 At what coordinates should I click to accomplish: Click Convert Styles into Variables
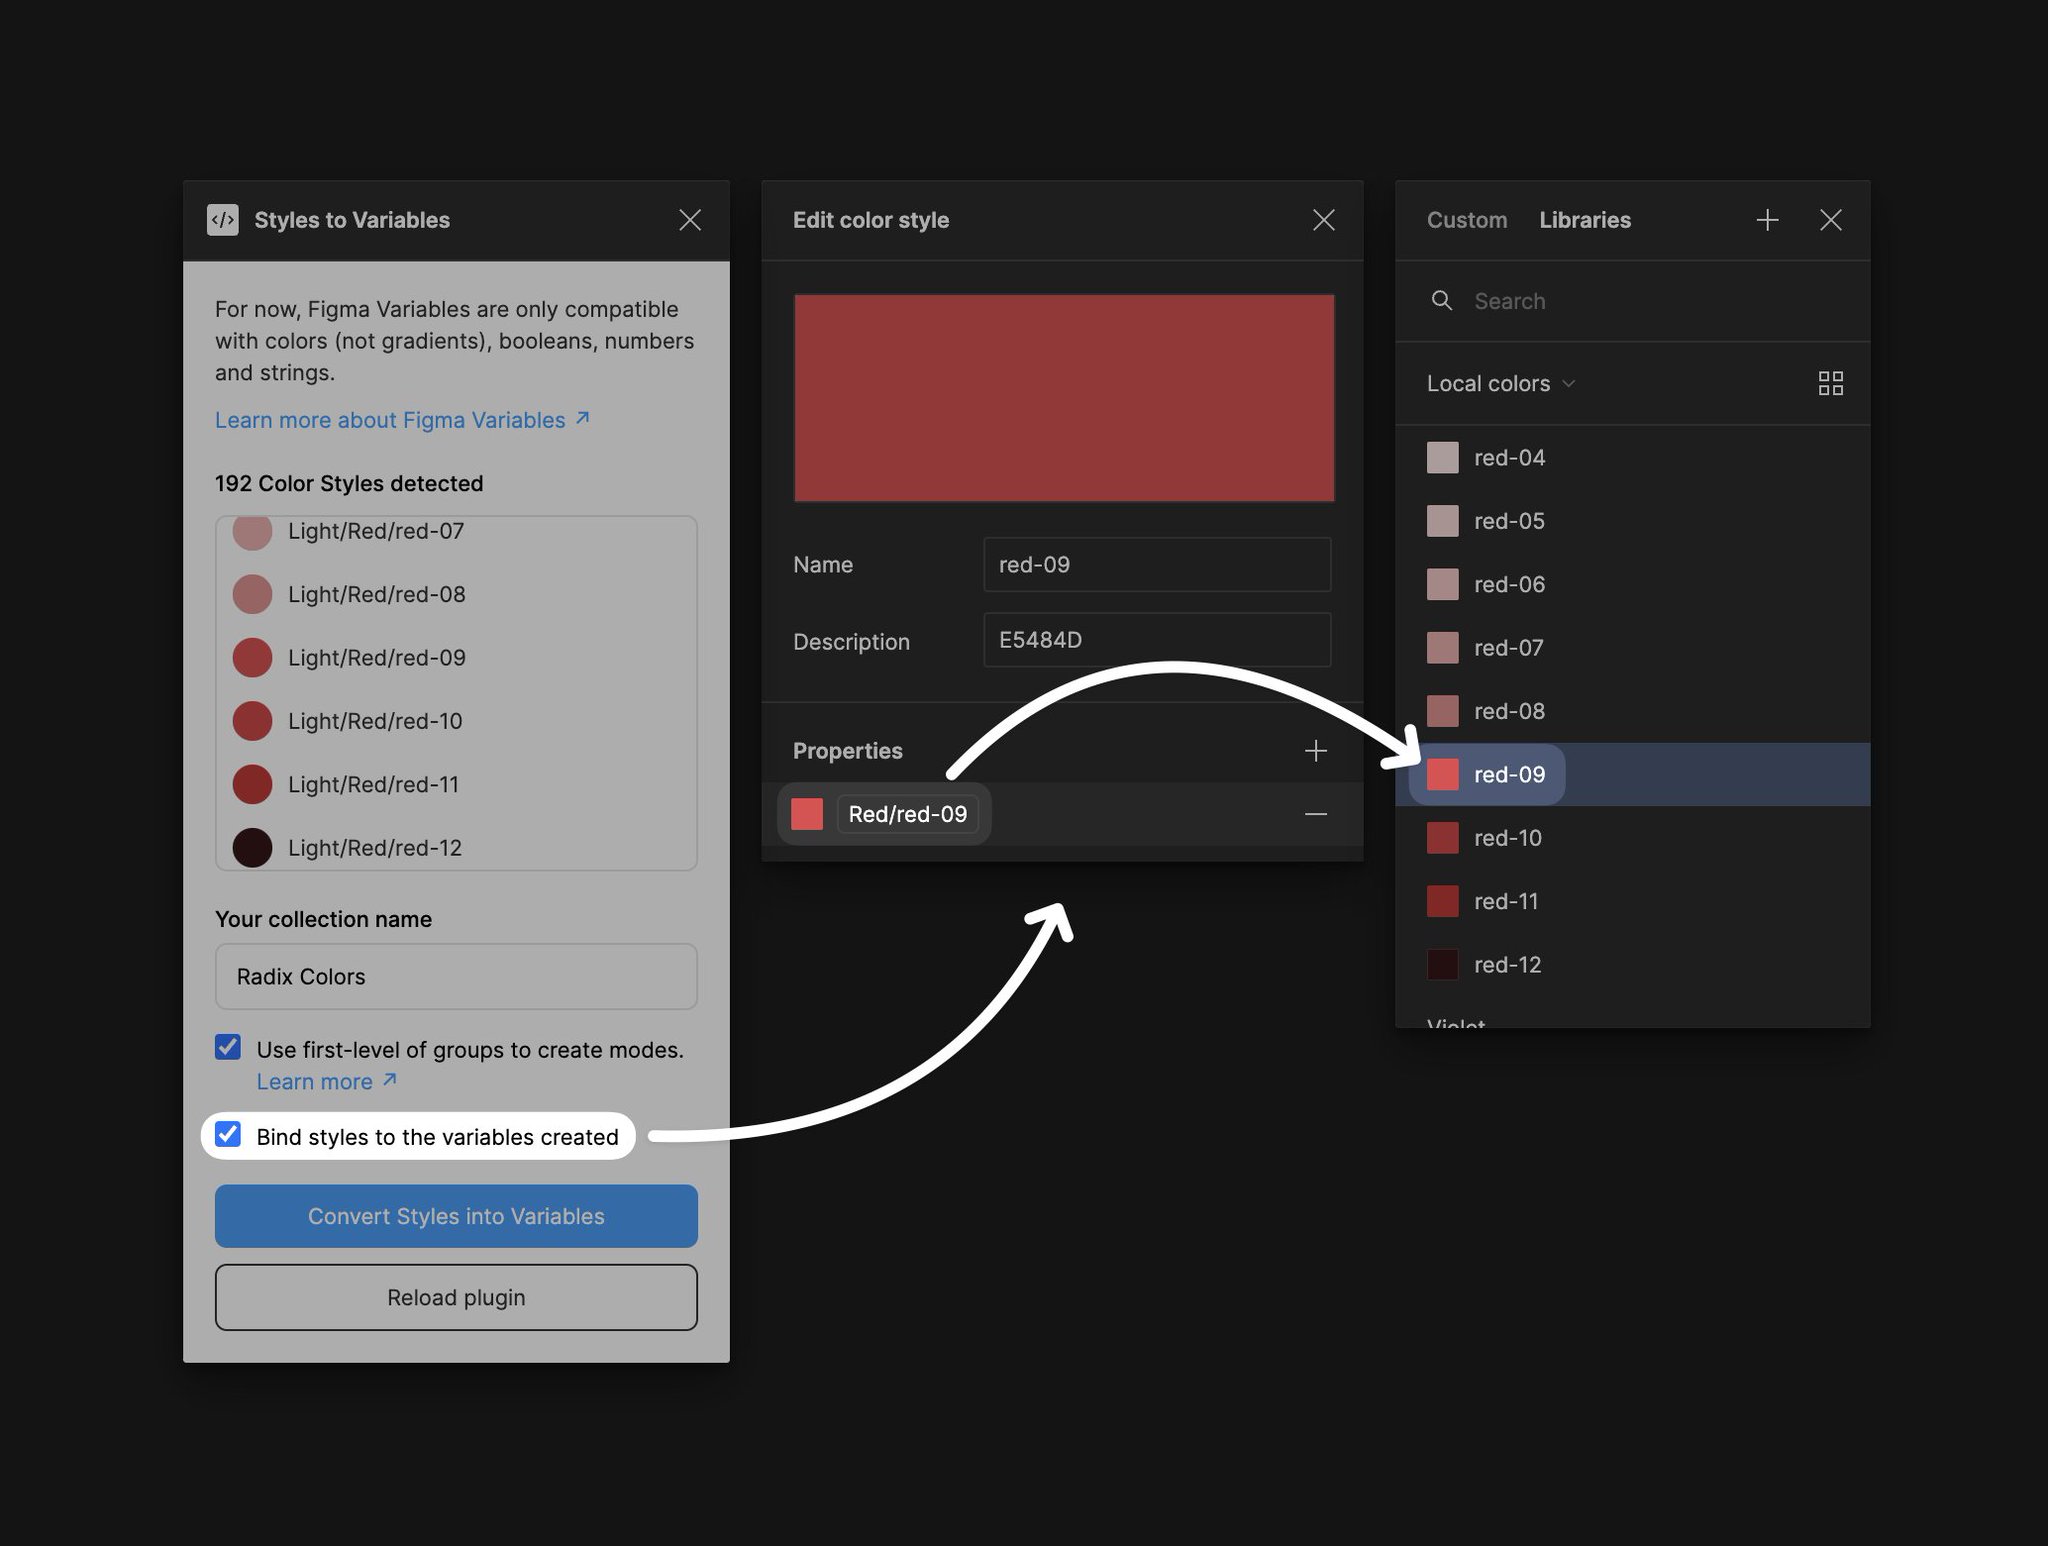coord(456,1216)
